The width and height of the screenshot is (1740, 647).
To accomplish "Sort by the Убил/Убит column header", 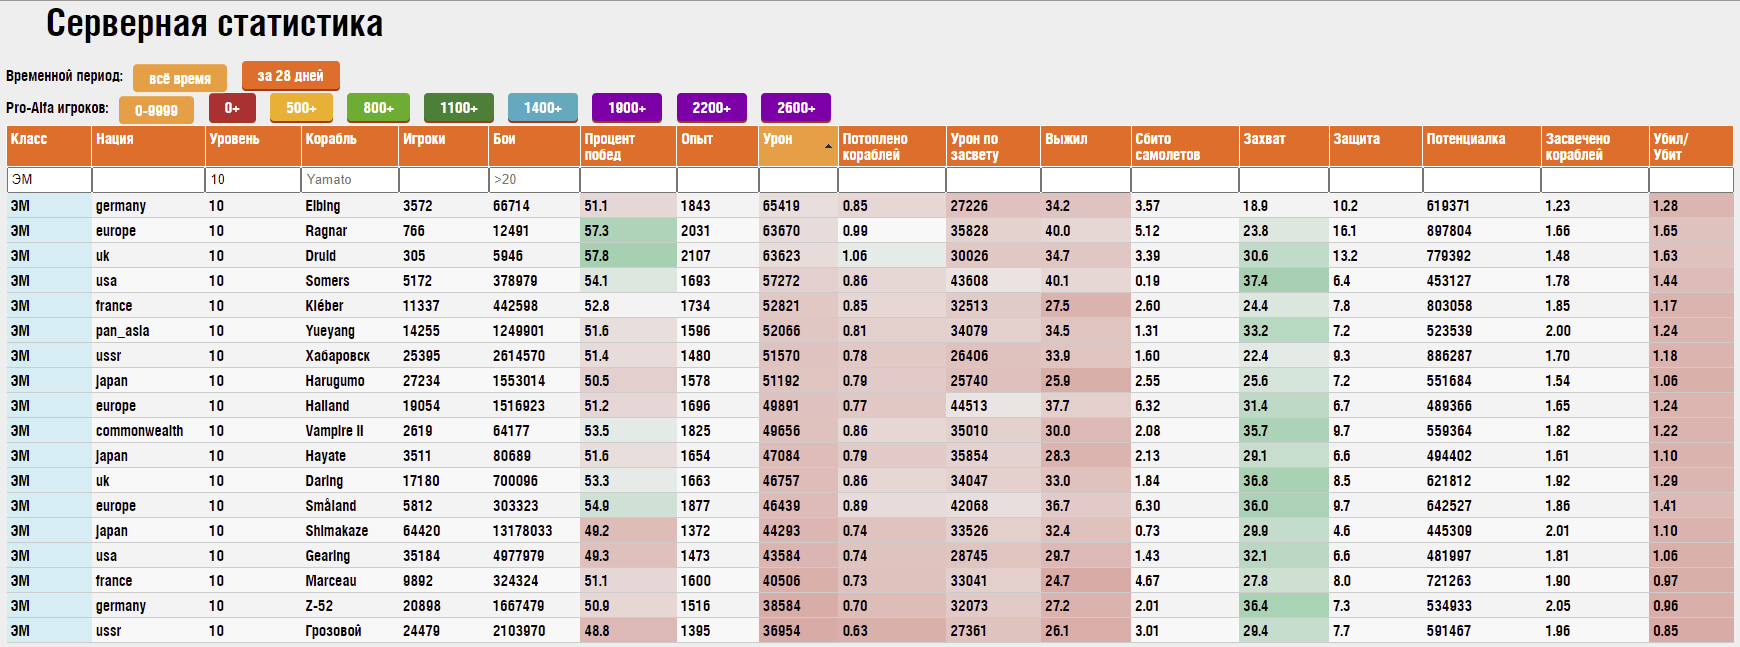I will coord(1691,146).
